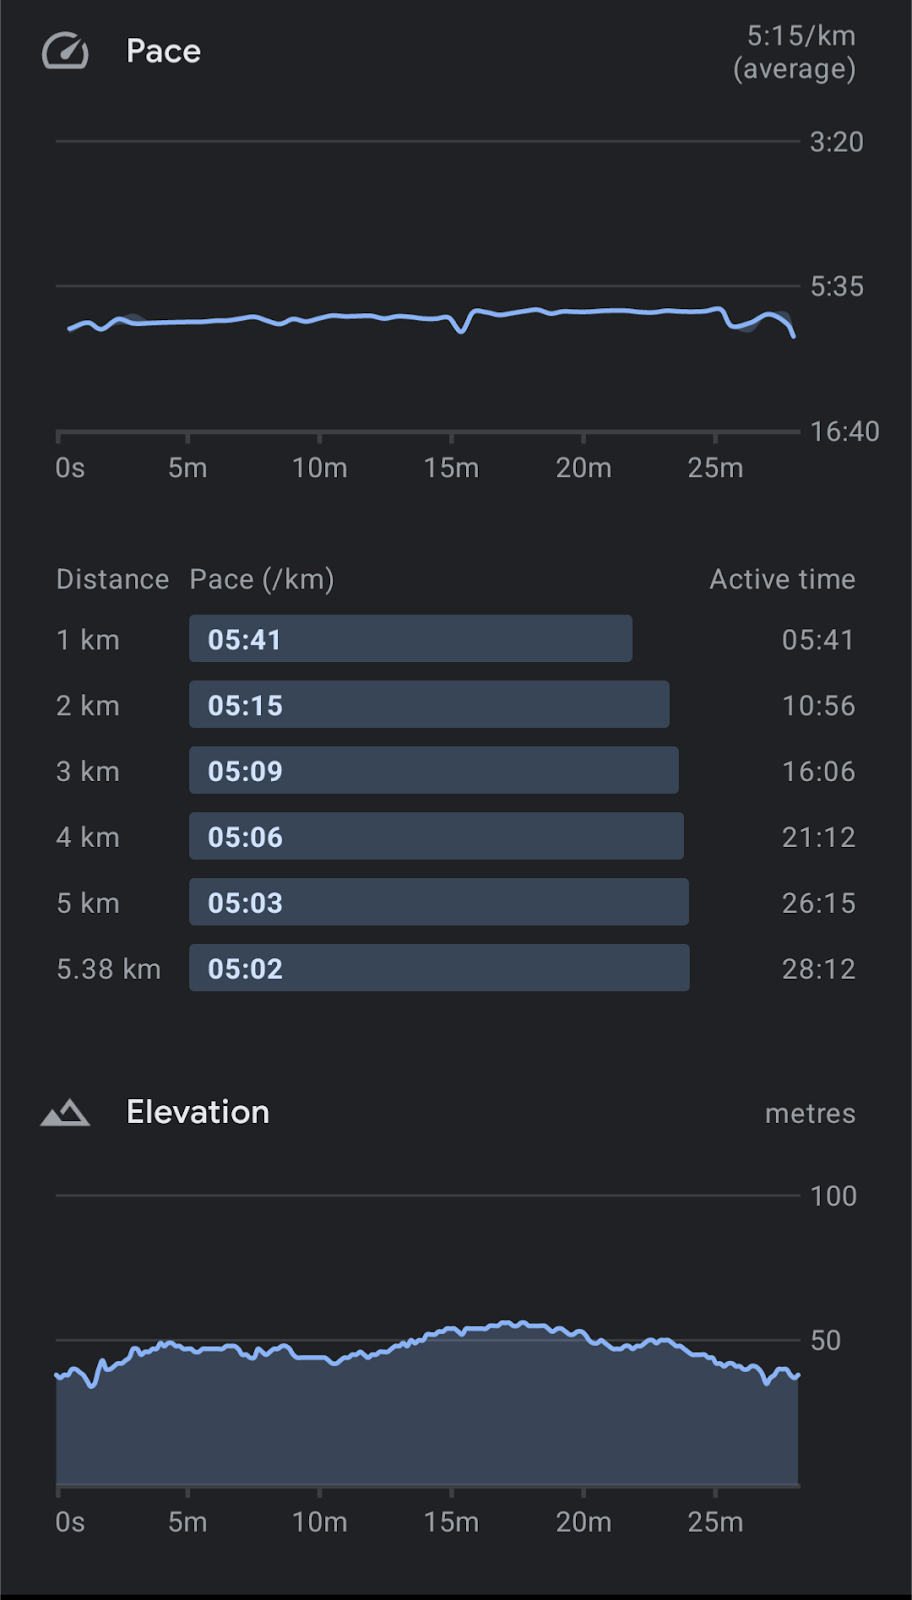Select the 1 km split bar 05:41
This screenshot has height=1600, width=912.
(410, 639)
